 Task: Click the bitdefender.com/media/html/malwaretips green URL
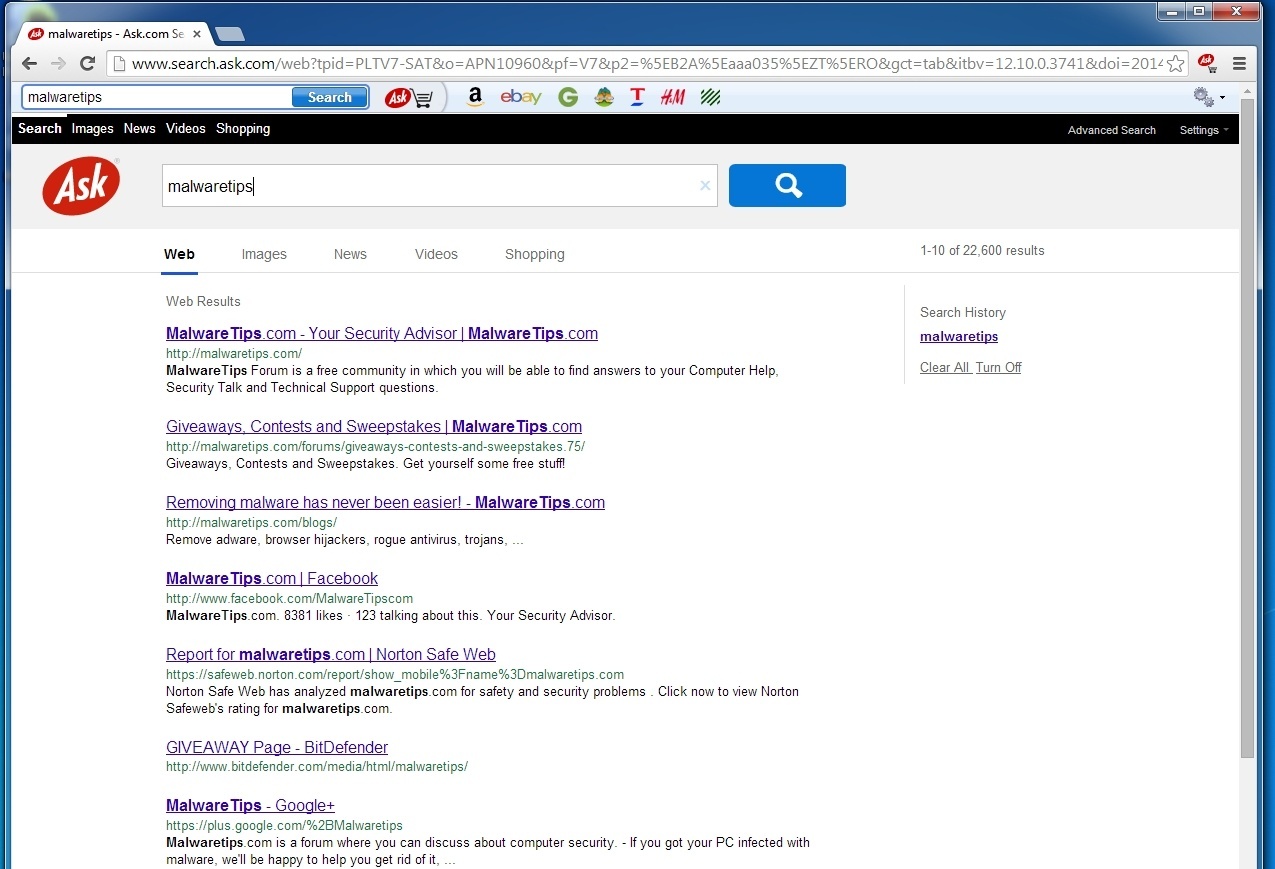(x=317, y=767)
